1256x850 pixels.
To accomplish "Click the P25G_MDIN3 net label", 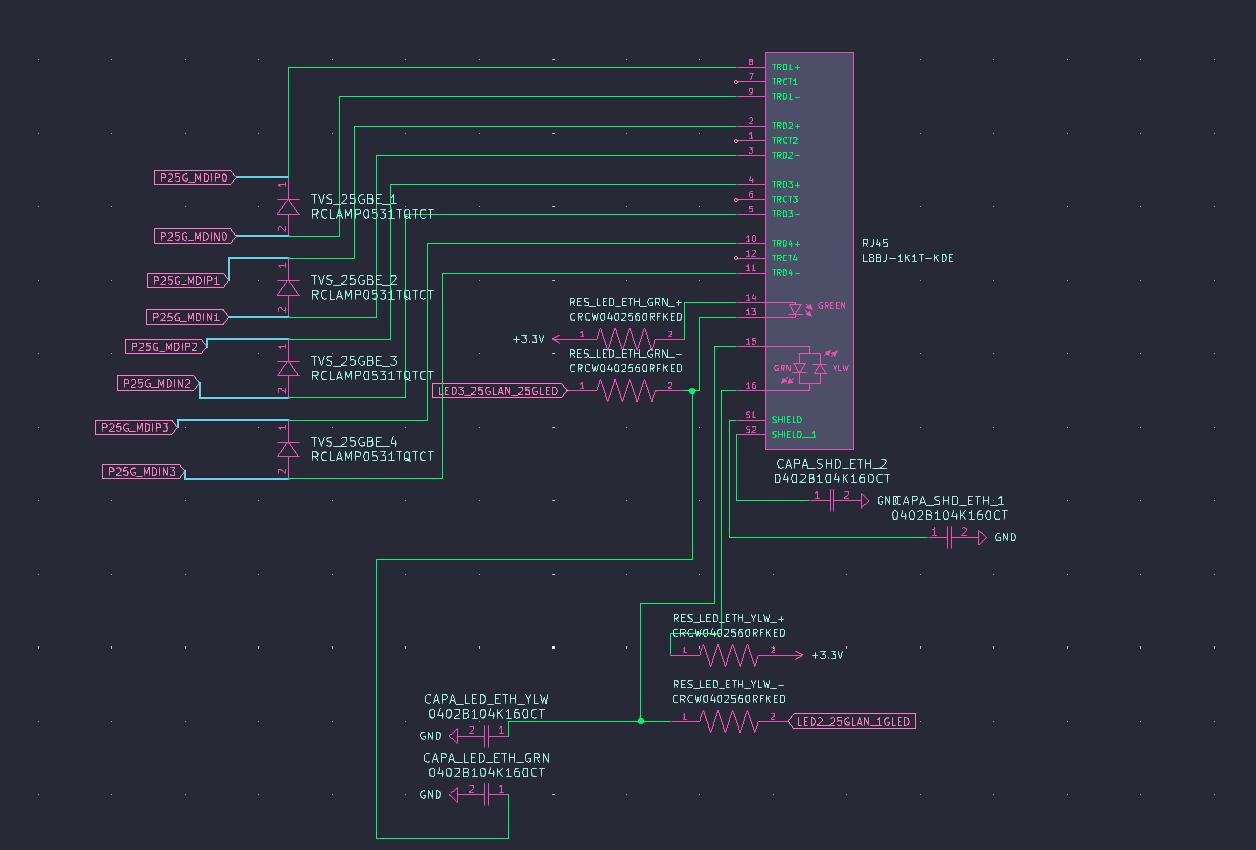I will 143,471.
